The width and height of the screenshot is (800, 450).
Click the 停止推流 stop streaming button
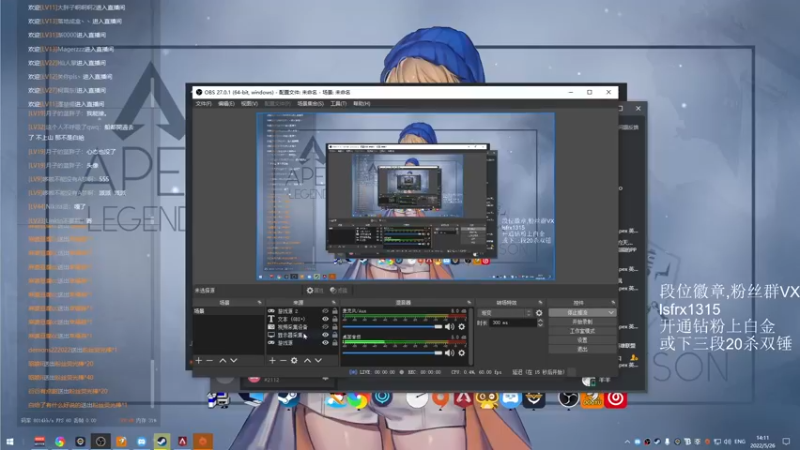click(582, 312)
